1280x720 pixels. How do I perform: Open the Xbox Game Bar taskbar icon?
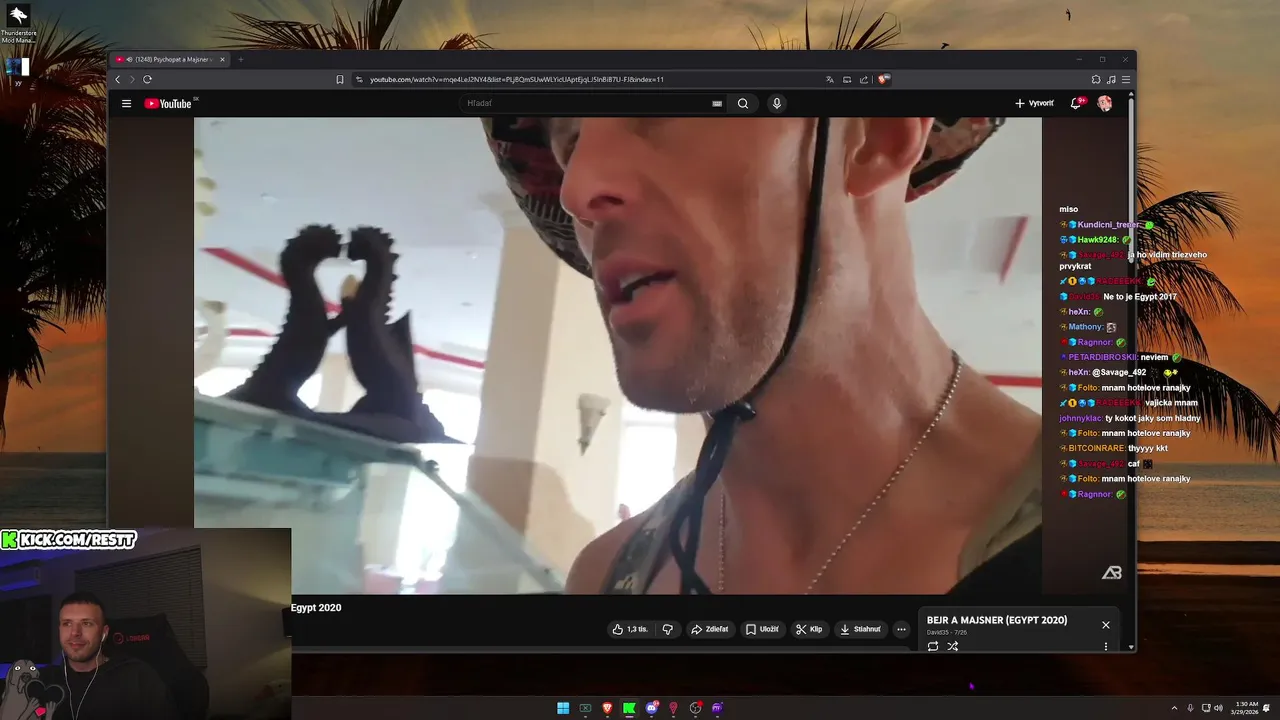tap(586, 708)
